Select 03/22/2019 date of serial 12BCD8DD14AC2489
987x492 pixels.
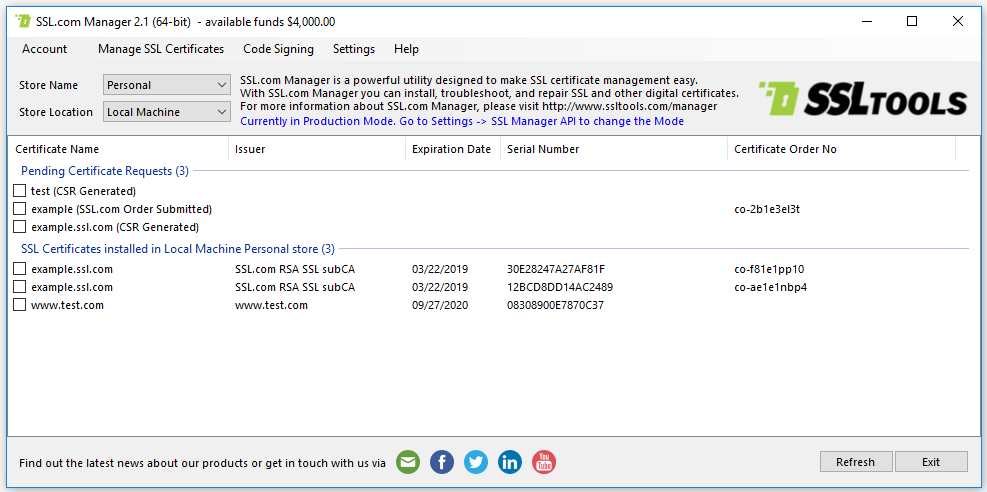pyautogui.click(x=440, y=288)
